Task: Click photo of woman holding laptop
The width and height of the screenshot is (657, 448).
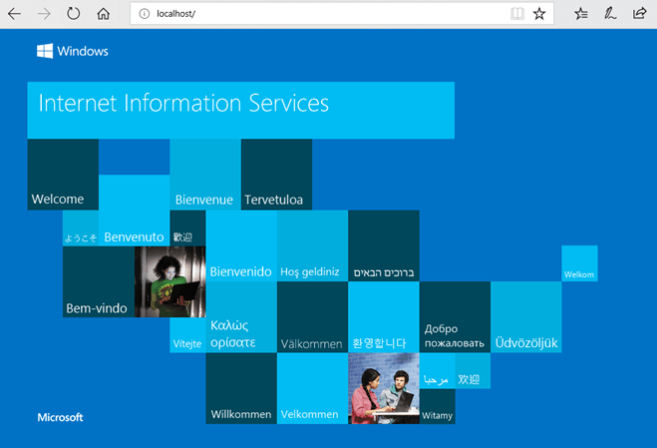Action: 170,282
